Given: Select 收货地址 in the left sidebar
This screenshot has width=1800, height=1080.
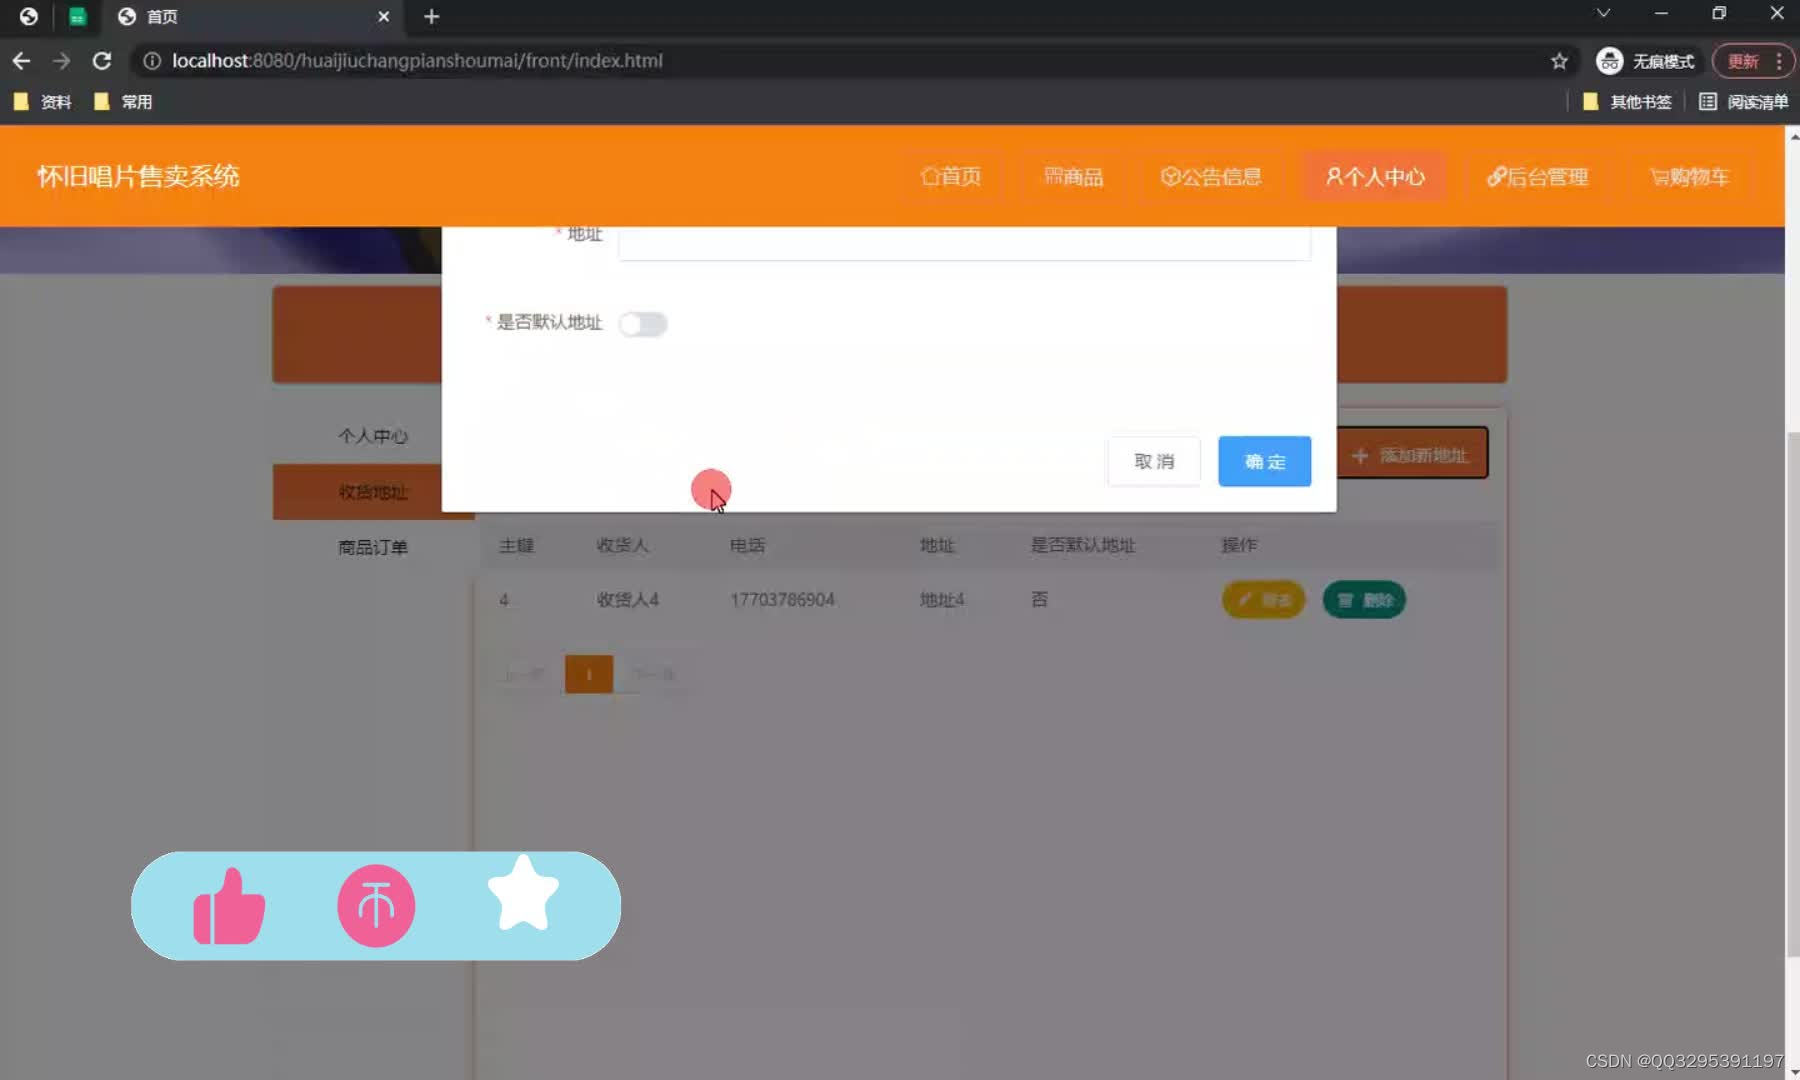Looking at the screenshot, I should pyautogui.click(x=373, y=491).
